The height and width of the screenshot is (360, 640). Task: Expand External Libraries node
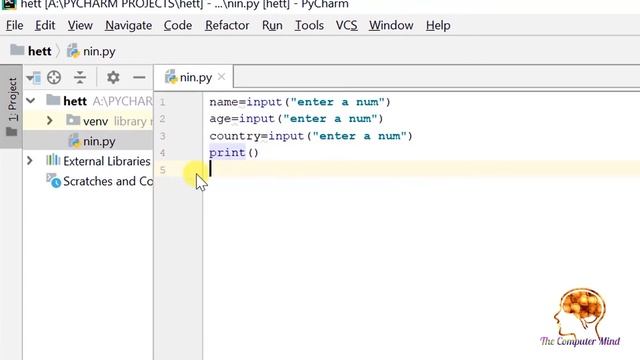pyautogui.click(x=29, y=160)
